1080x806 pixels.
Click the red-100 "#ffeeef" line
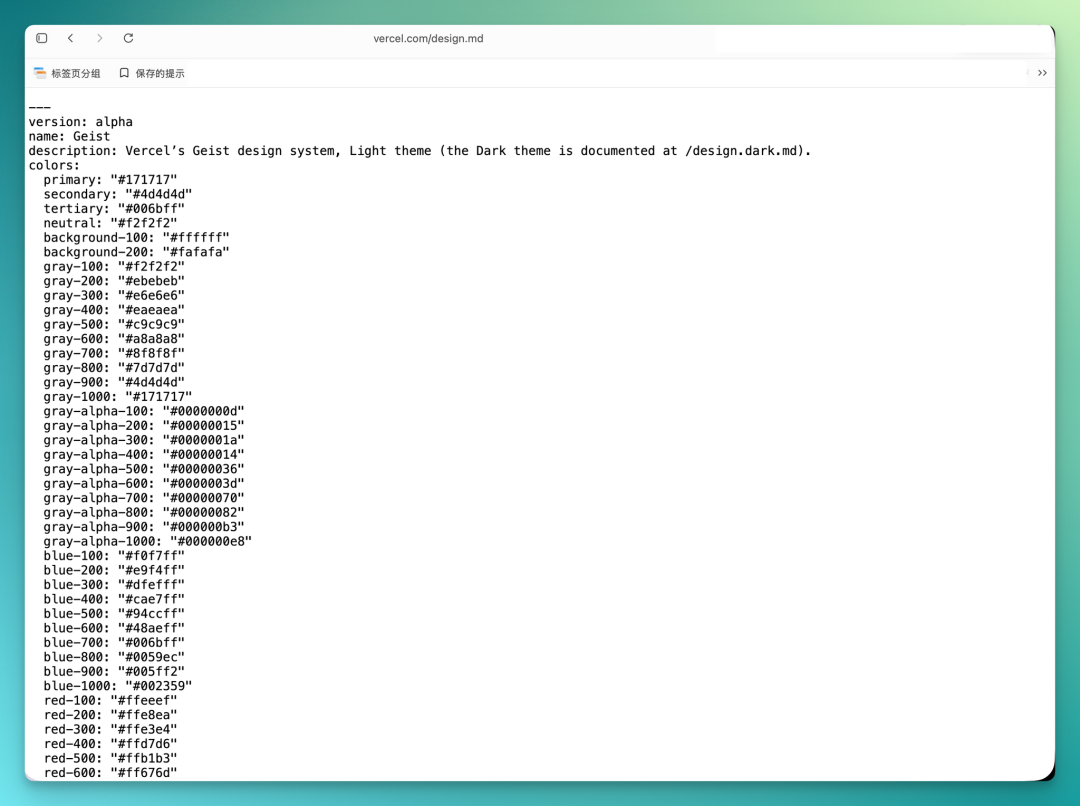click(x=110, y=701)
